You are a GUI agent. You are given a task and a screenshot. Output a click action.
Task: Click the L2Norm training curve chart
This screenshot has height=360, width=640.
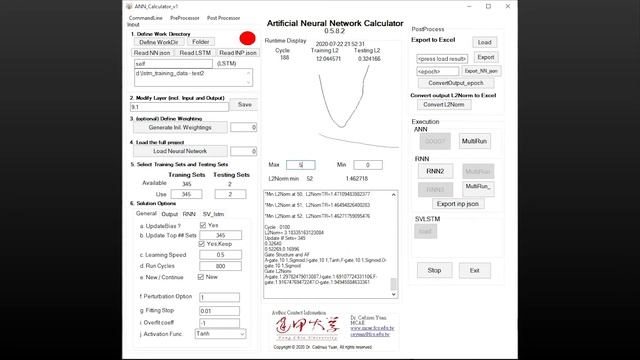click(x=358, y=106)
